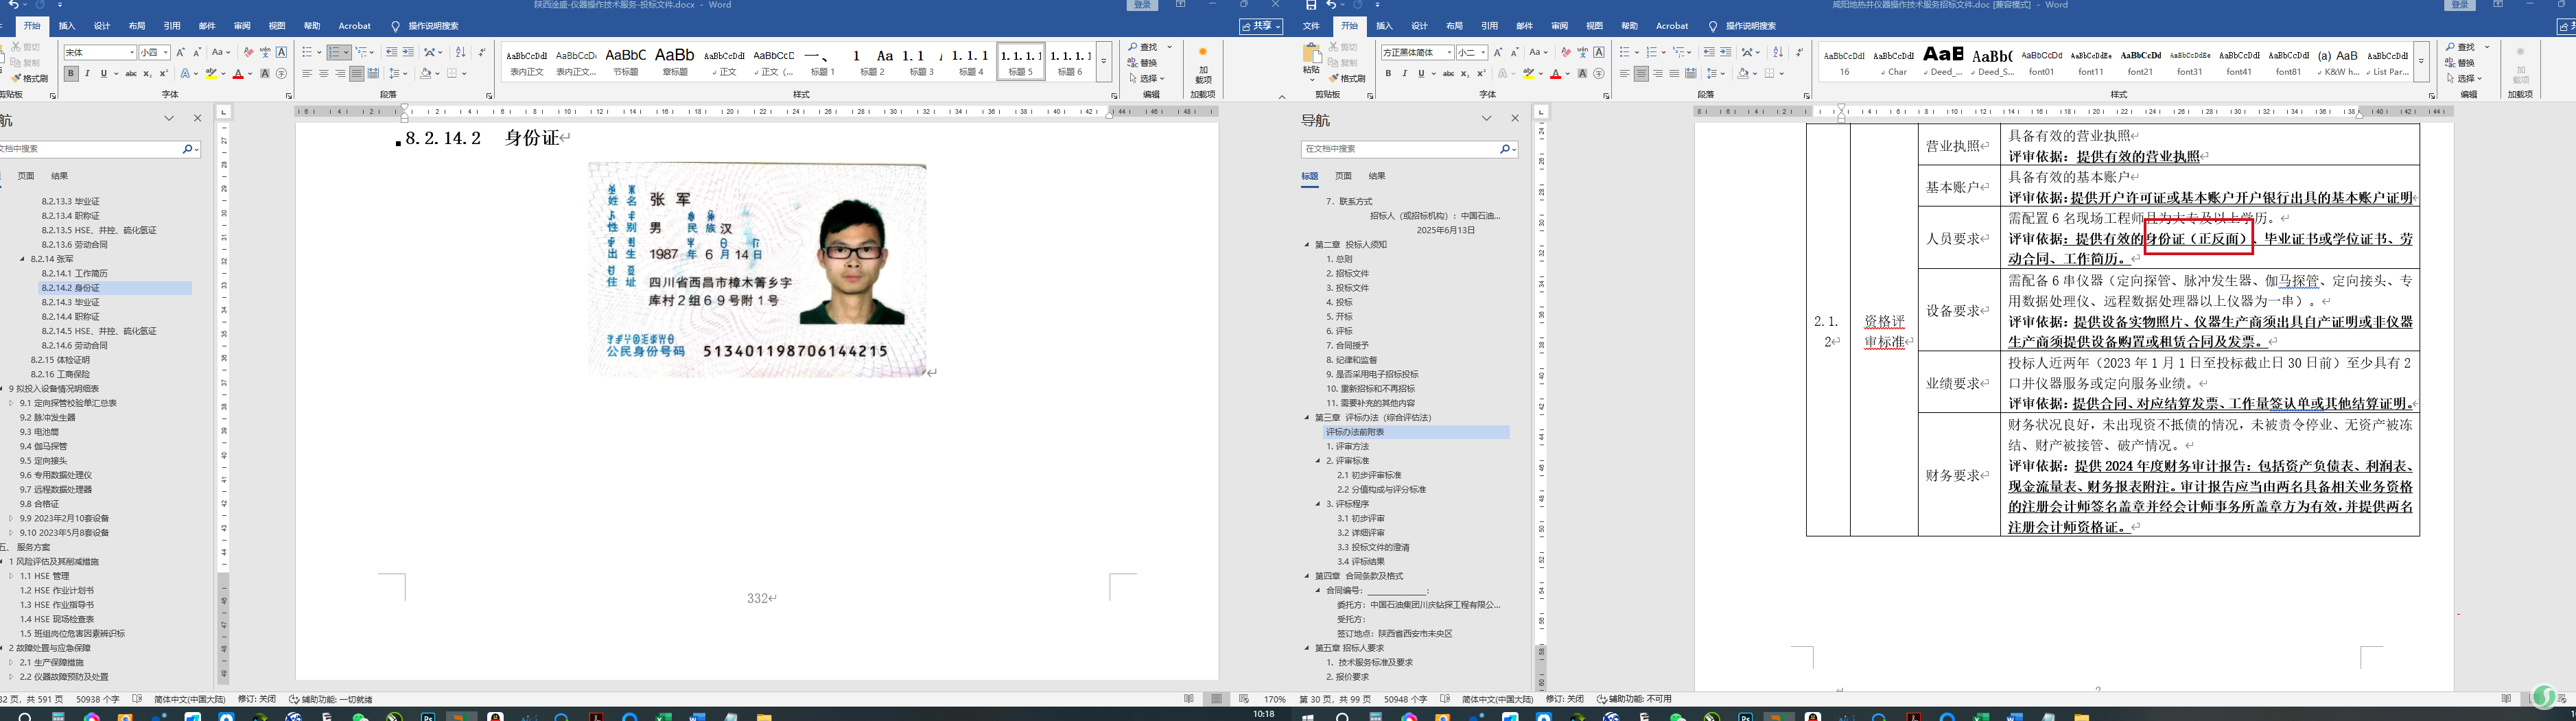Toggle Italic in the 招标文件.doc window
Screen dimensions: 2576x721
tap(1404, 73)
